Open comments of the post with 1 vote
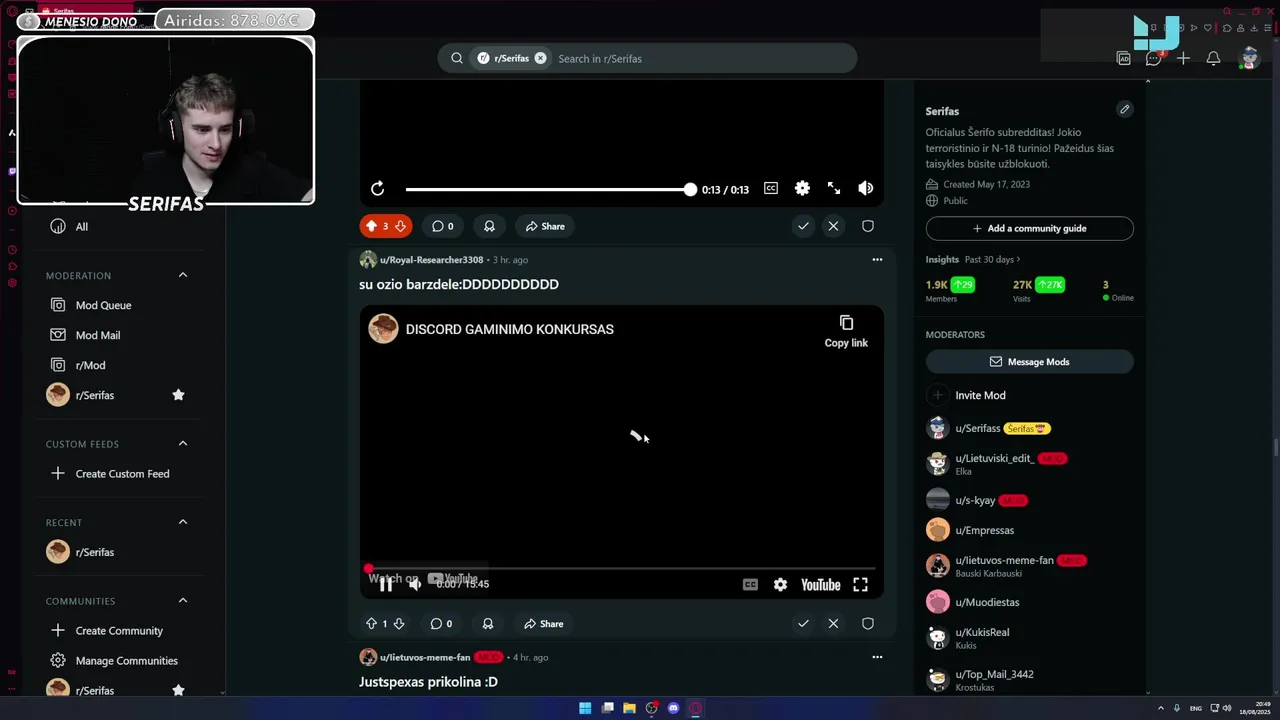Screen dimensions: 1280x720 click(441, 624)
